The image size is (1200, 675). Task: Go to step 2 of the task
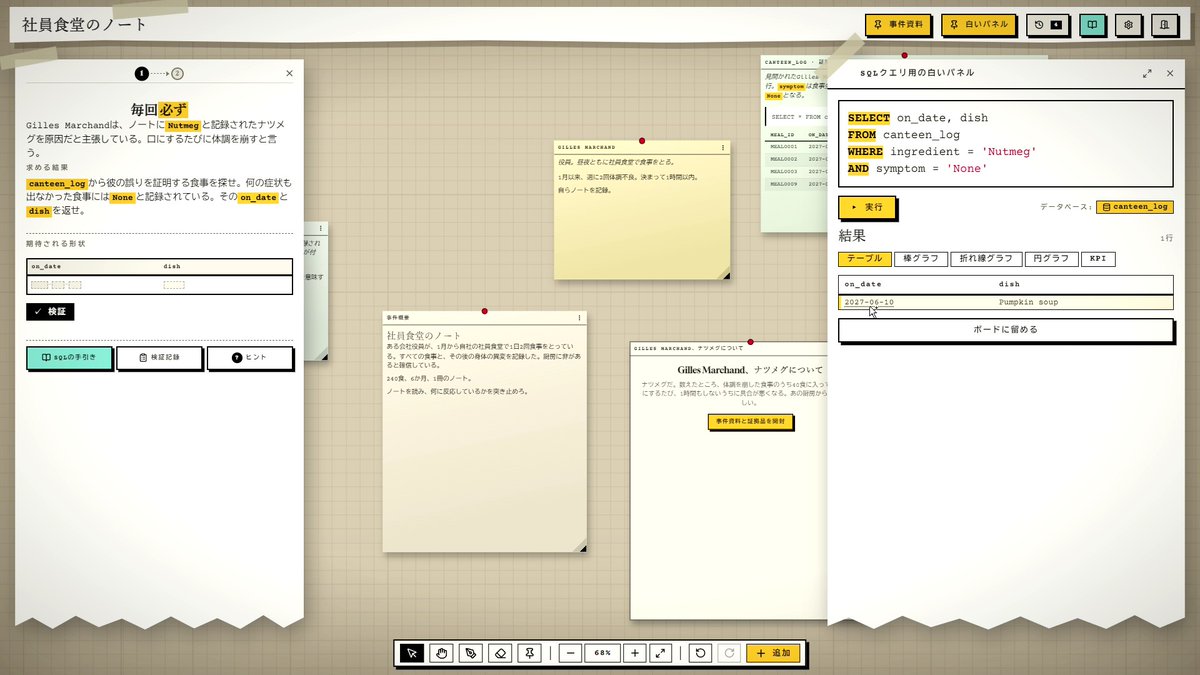(x=177, y=73)
